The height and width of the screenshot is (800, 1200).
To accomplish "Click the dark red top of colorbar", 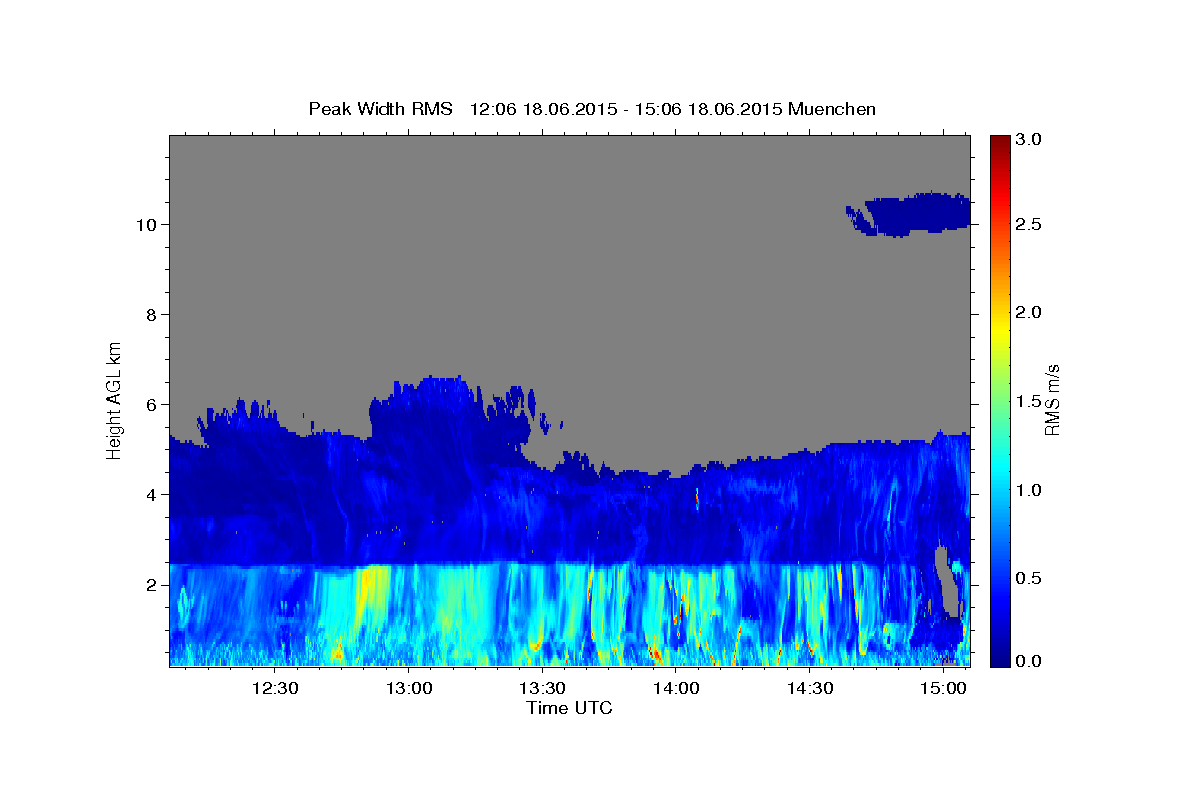I will (999, 145).
